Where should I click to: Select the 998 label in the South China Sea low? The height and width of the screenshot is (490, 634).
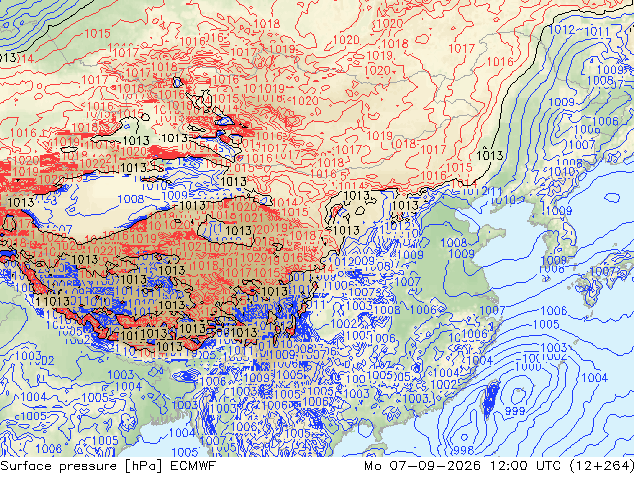[463, 450]
